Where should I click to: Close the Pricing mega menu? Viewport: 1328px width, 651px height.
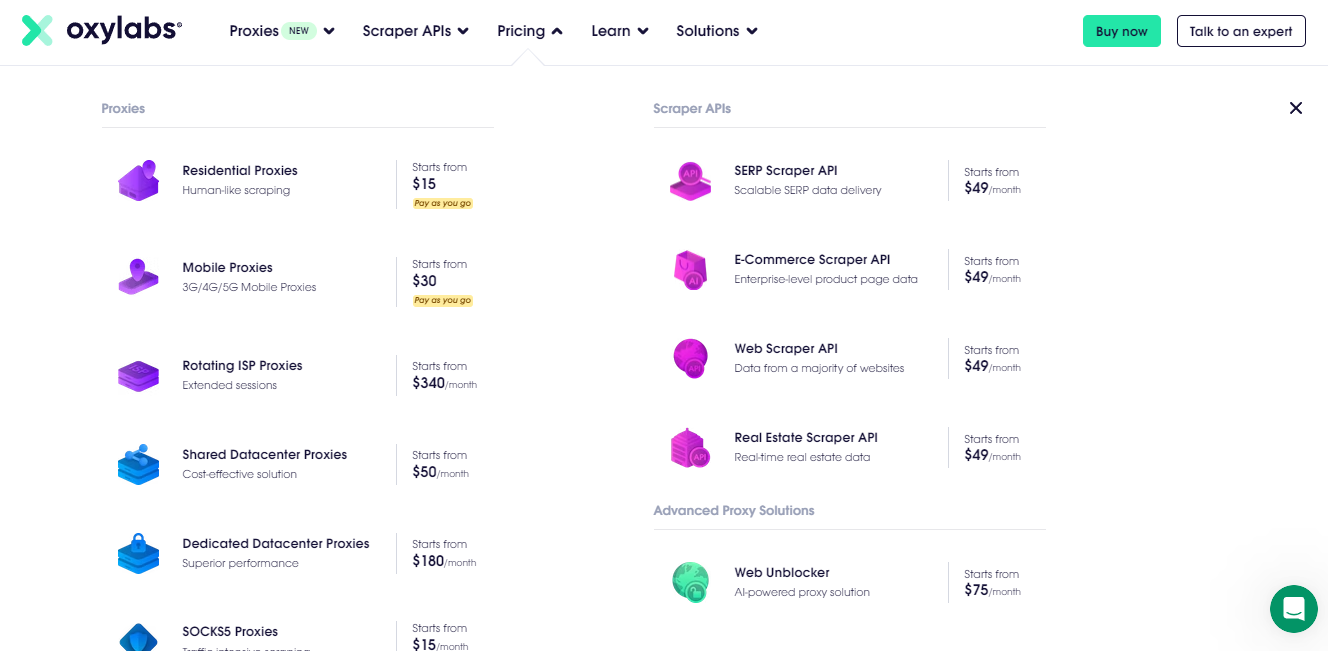coord(1296,108)
